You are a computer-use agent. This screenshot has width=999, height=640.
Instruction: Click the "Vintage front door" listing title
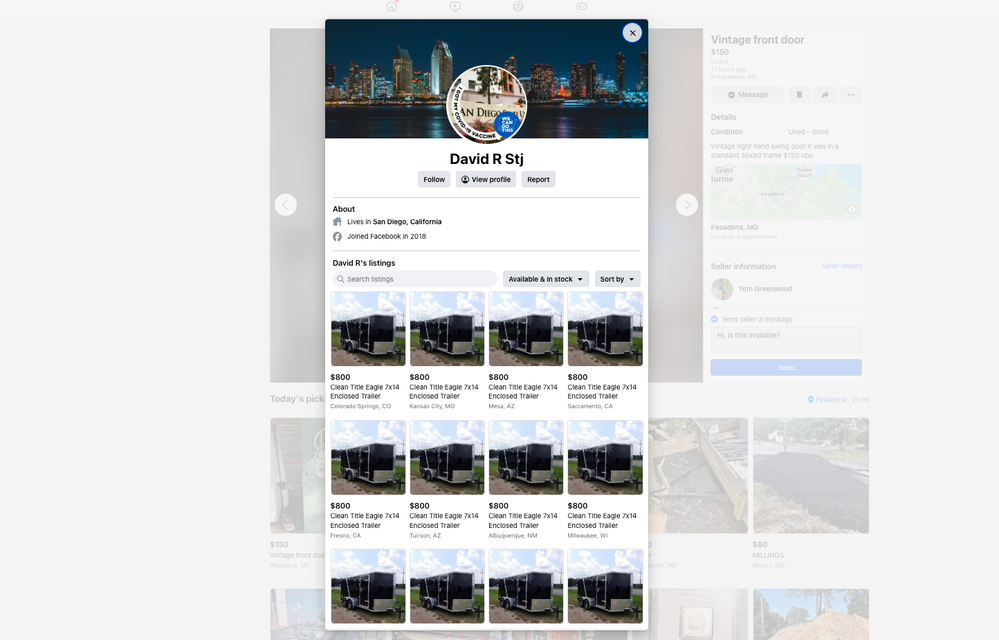click(758, 39)
